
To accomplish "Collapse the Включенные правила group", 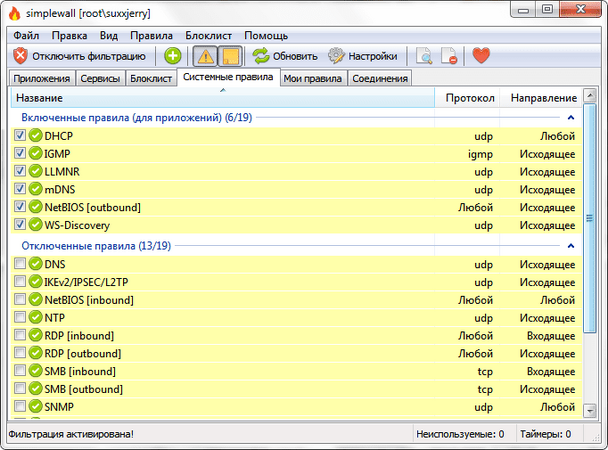I will 570,117.
